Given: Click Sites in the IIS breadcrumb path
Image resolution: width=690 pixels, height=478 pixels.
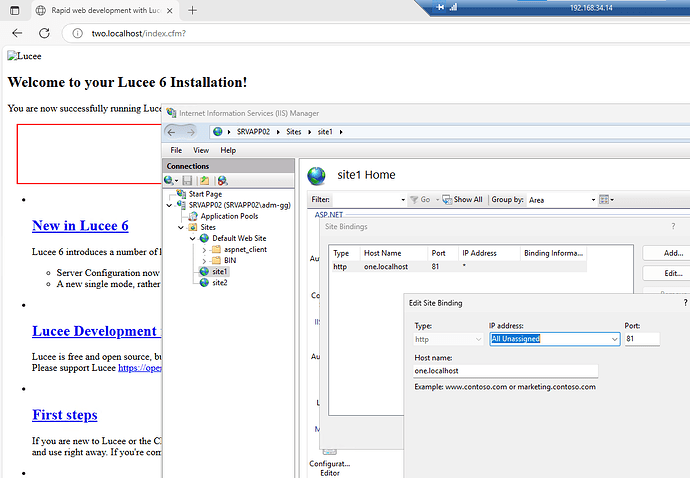Looking at the screenshot, I should point(294,132).
